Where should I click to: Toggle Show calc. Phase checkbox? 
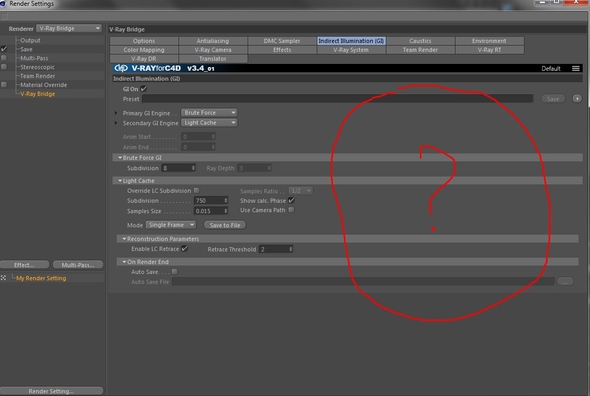pos(291,200)
